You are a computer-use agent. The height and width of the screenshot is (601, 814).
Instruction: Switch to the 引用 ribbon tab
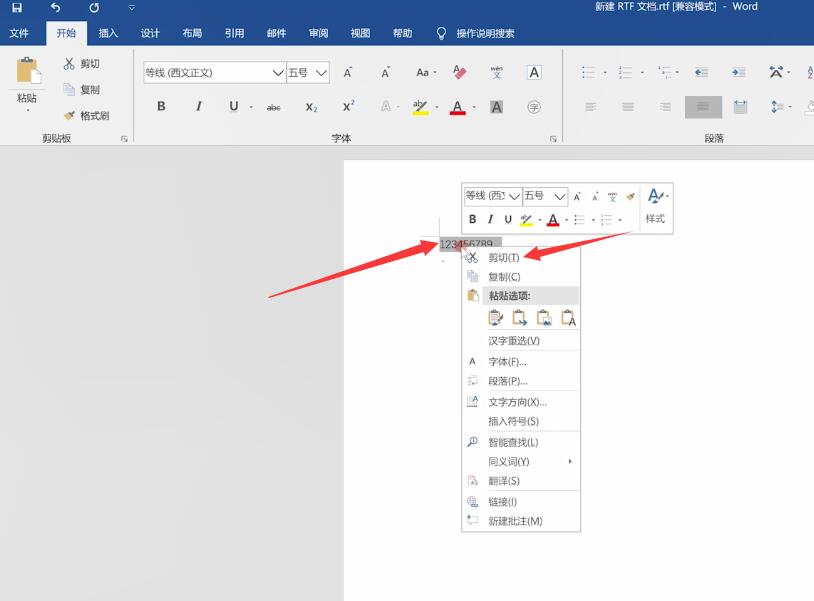[234, 33]
